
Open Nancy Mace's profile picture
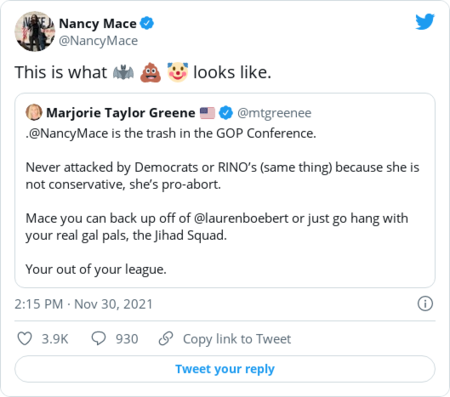(35, 32)
